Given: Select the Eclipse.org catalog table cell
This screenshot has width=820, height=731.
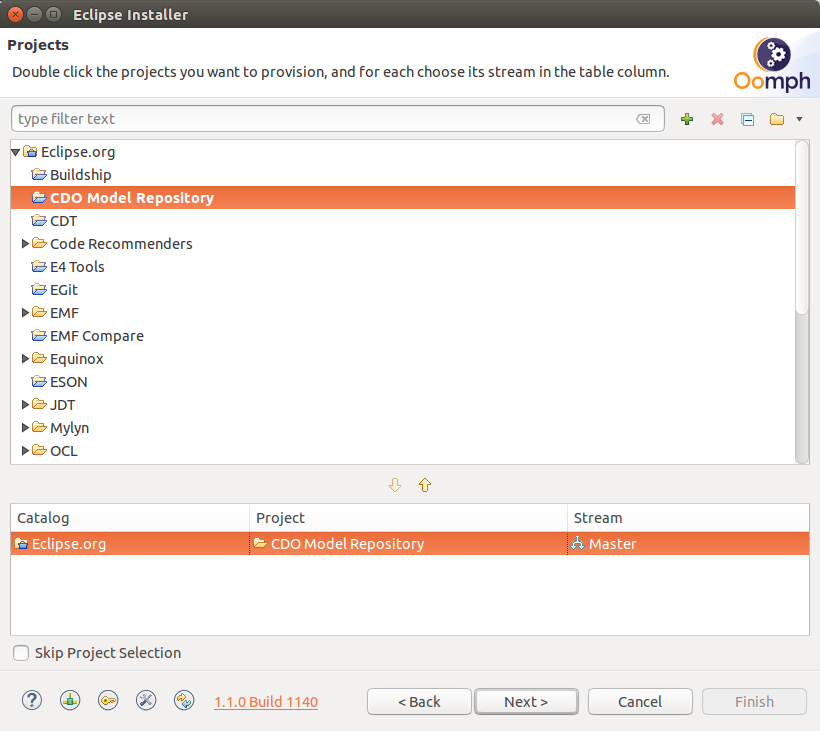Looking at the screenshot, I should point(130,544).
